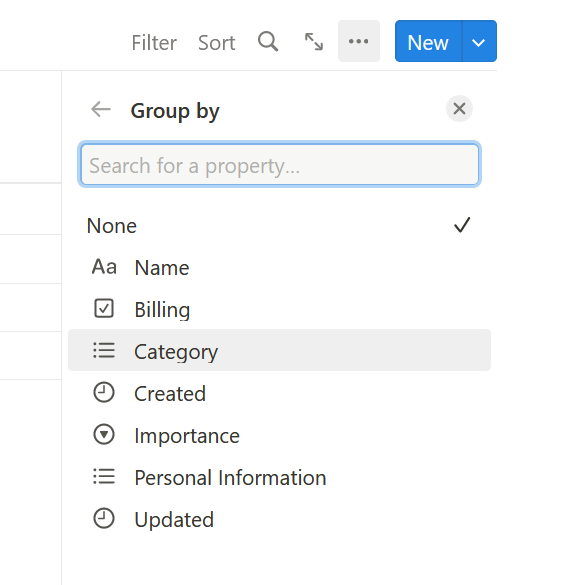
Task: Click the checkbox icon beside Billing
Action: (x=104, y=309)
